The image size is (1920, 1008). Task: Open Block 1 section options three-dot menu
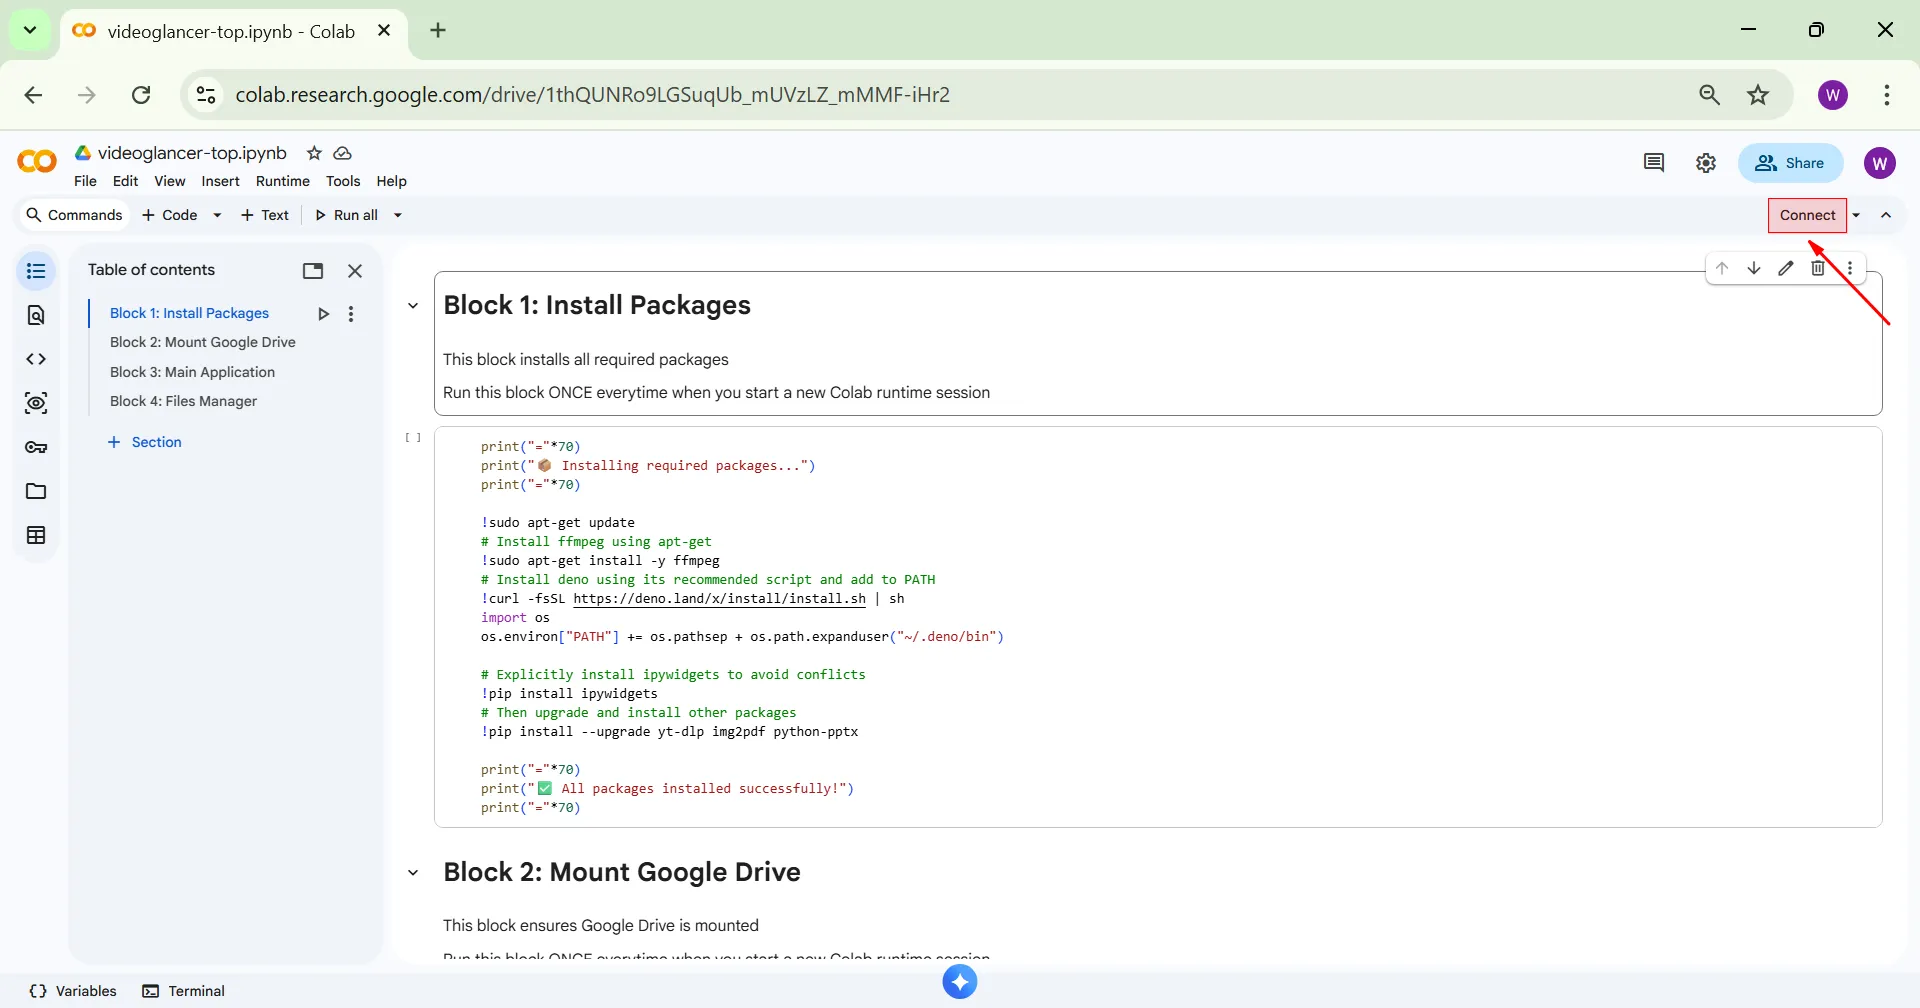pyautogui.click(x=351, y=314)
